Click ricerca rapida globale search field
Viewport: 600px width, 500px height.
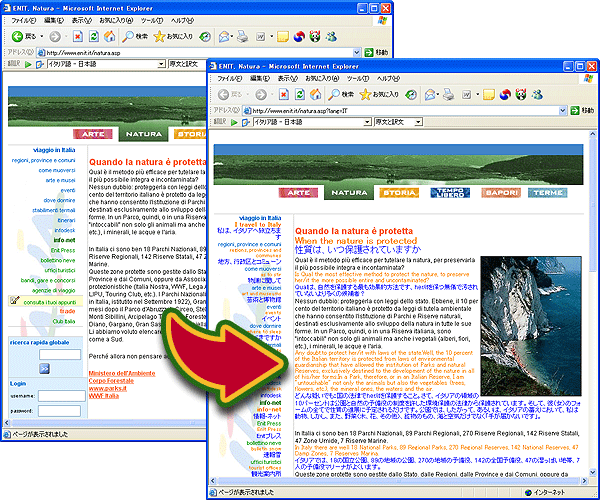pyautogui.click(x=60, y=355)
